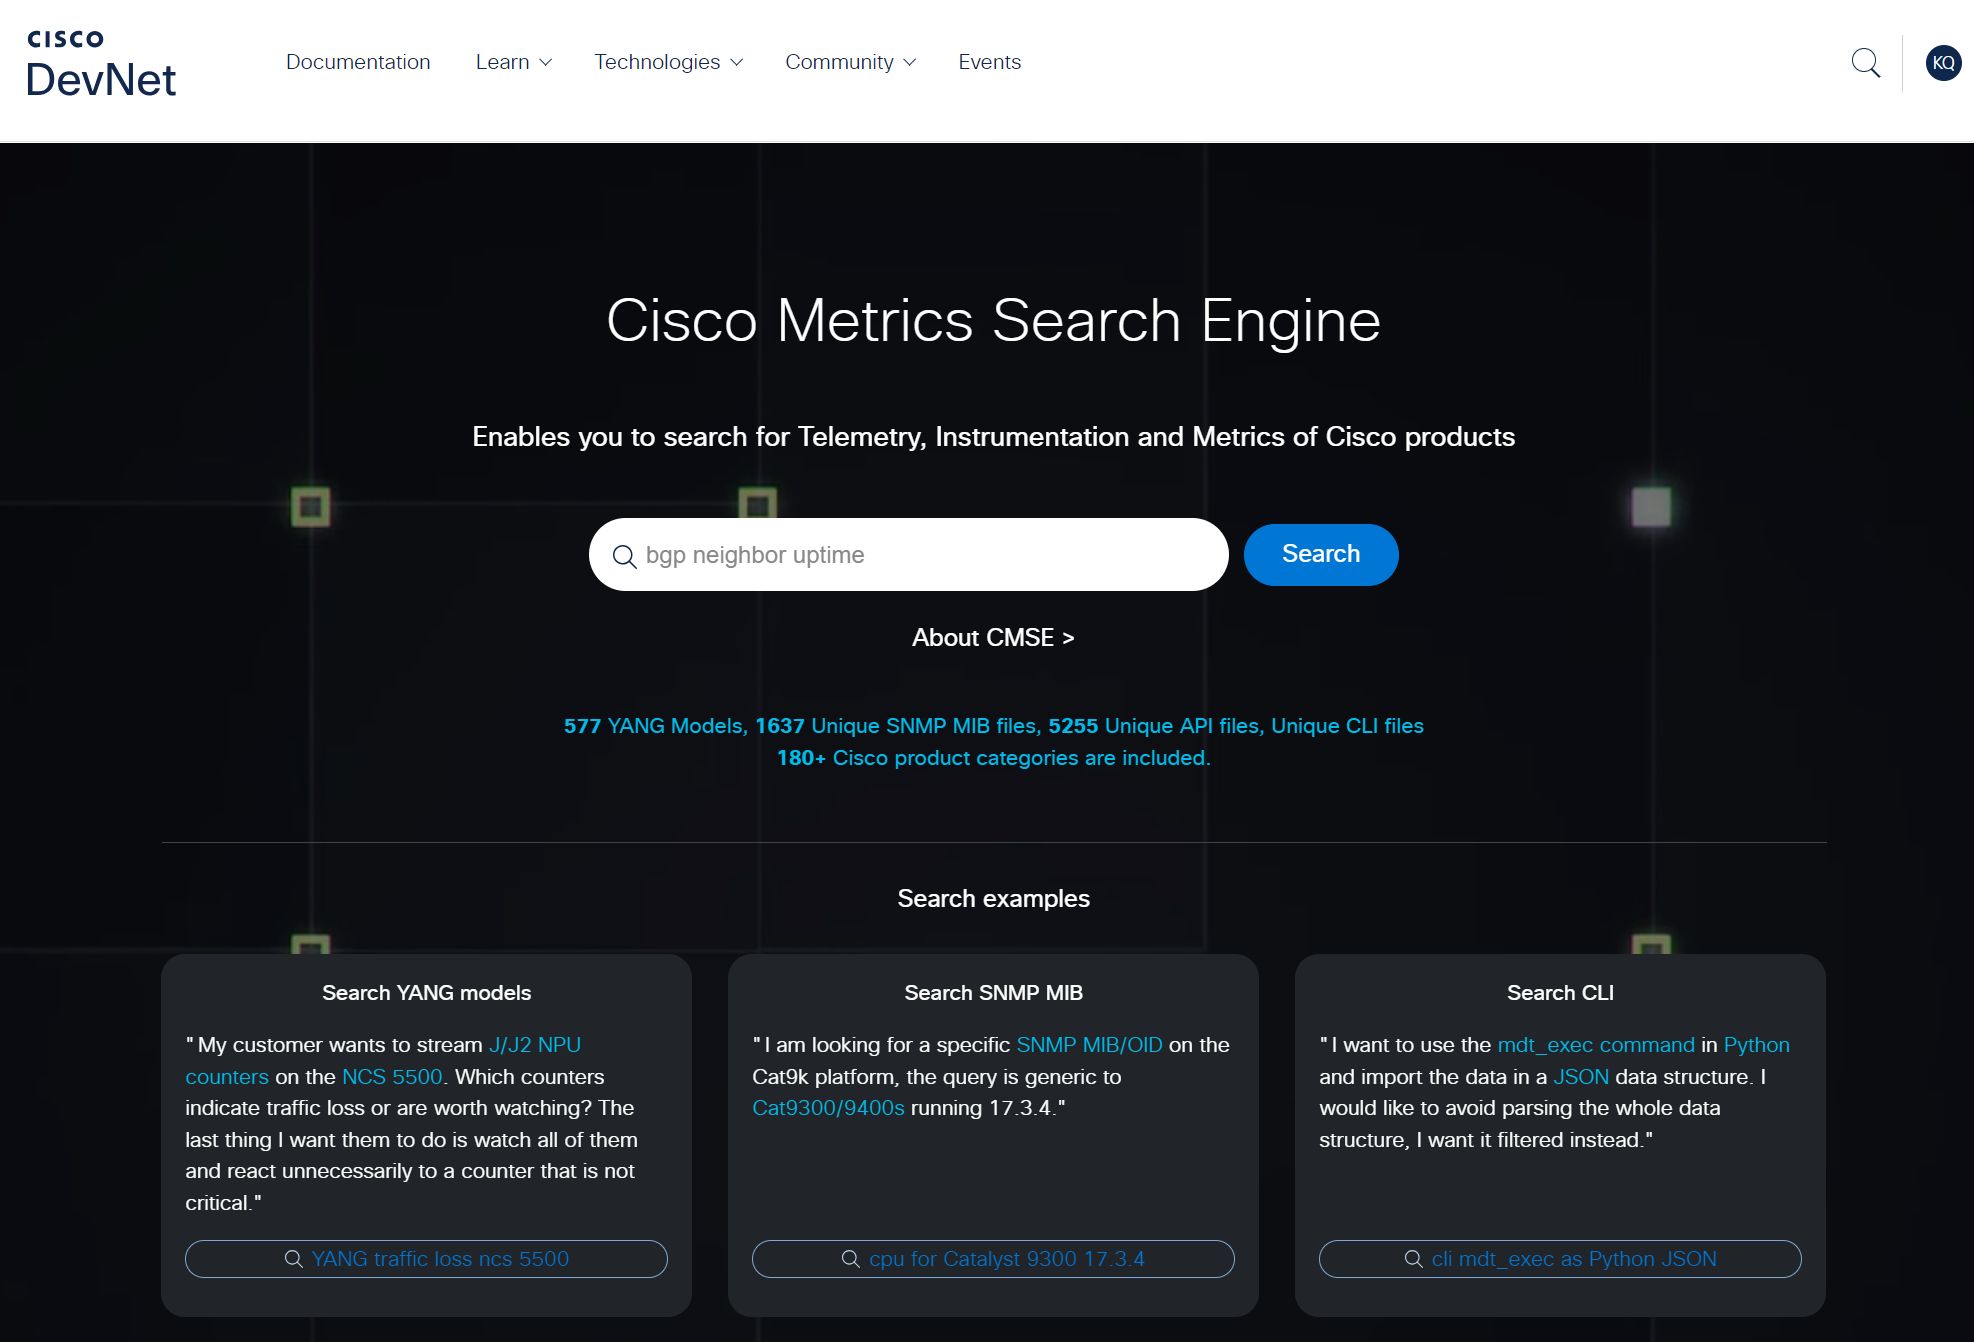Click the mdt_exec command link text

coord(1596,1045)
